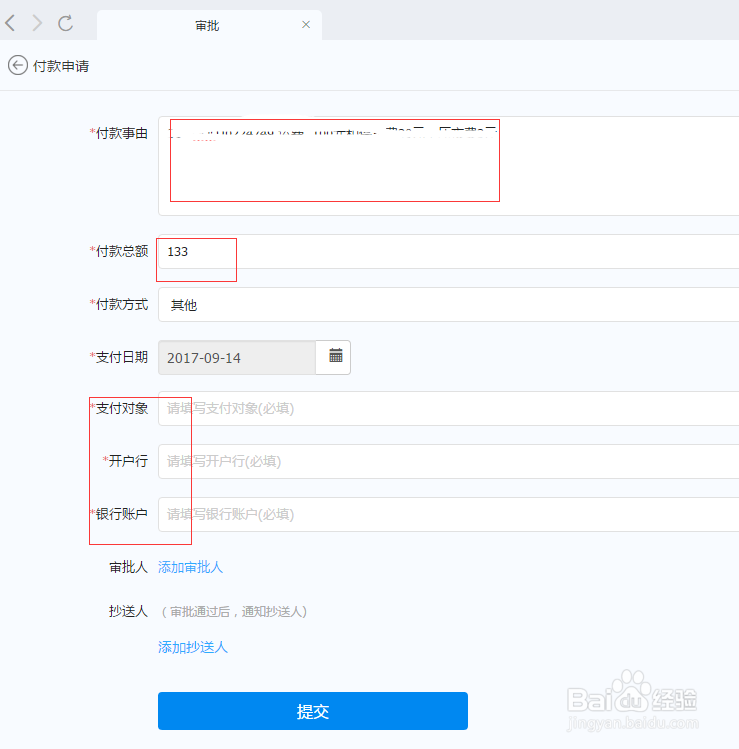This screenshot has width=739, height=749.
Task: Go back with the browser back arrow
Action: pyautogui.click(x=11, y=22)
